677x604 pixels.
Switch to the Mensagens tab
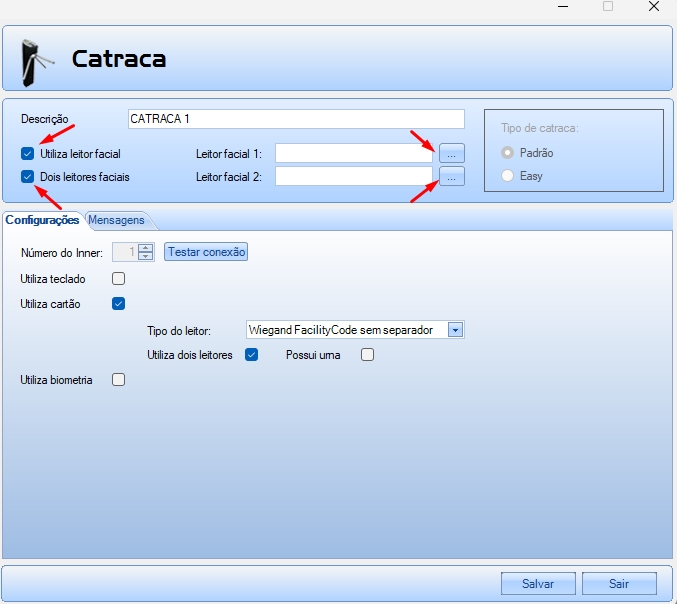click(x=119, y=219)
